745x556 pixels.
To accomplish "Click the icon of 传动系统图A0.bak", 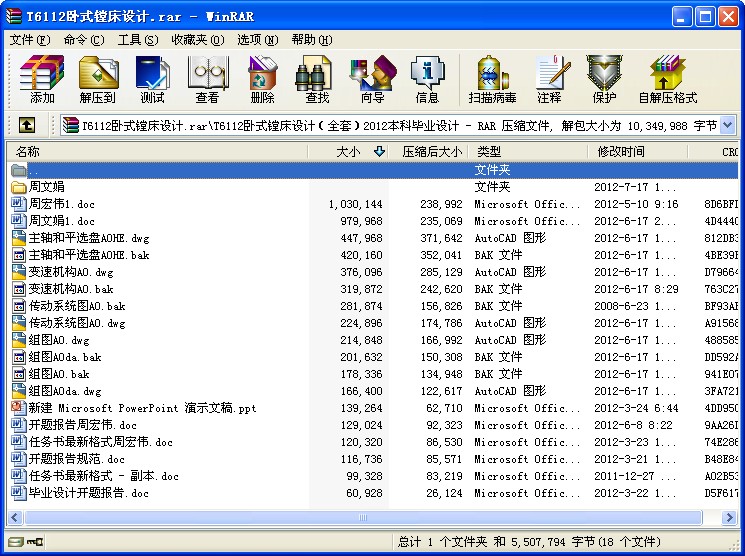I will [x=19, y=306].
